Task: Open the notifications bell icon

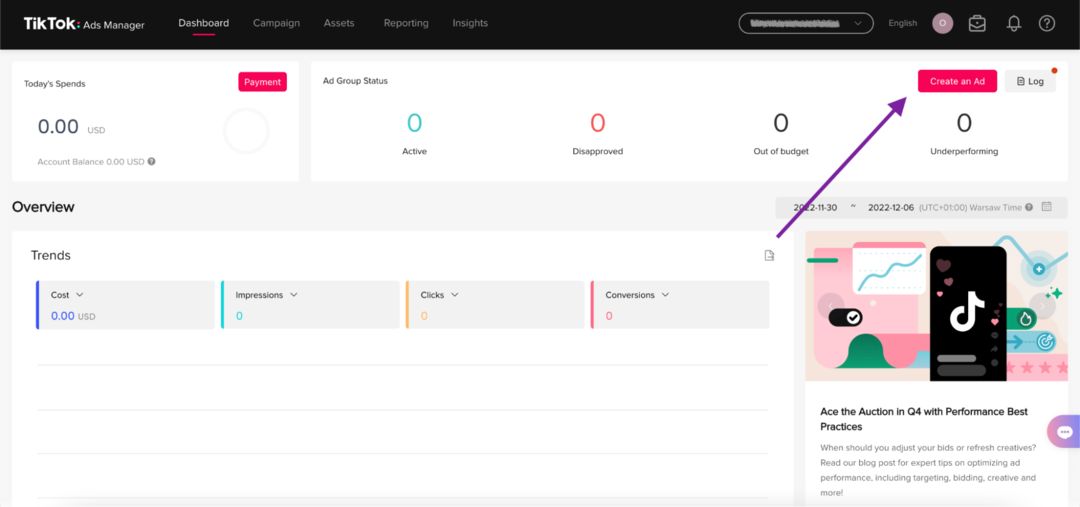Action: [1014, 23]
